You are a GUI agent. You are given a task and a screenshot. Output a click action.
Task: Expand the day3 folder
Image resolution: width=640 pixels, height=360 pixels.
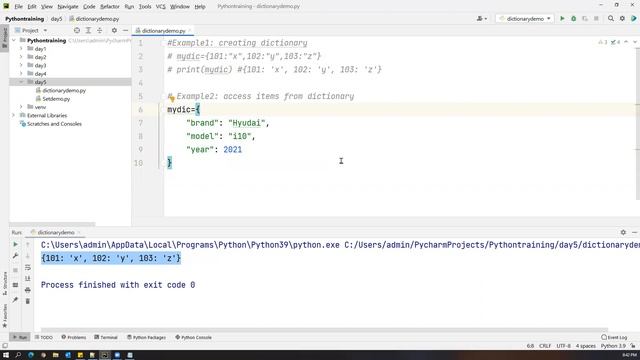tap(21, 65)
